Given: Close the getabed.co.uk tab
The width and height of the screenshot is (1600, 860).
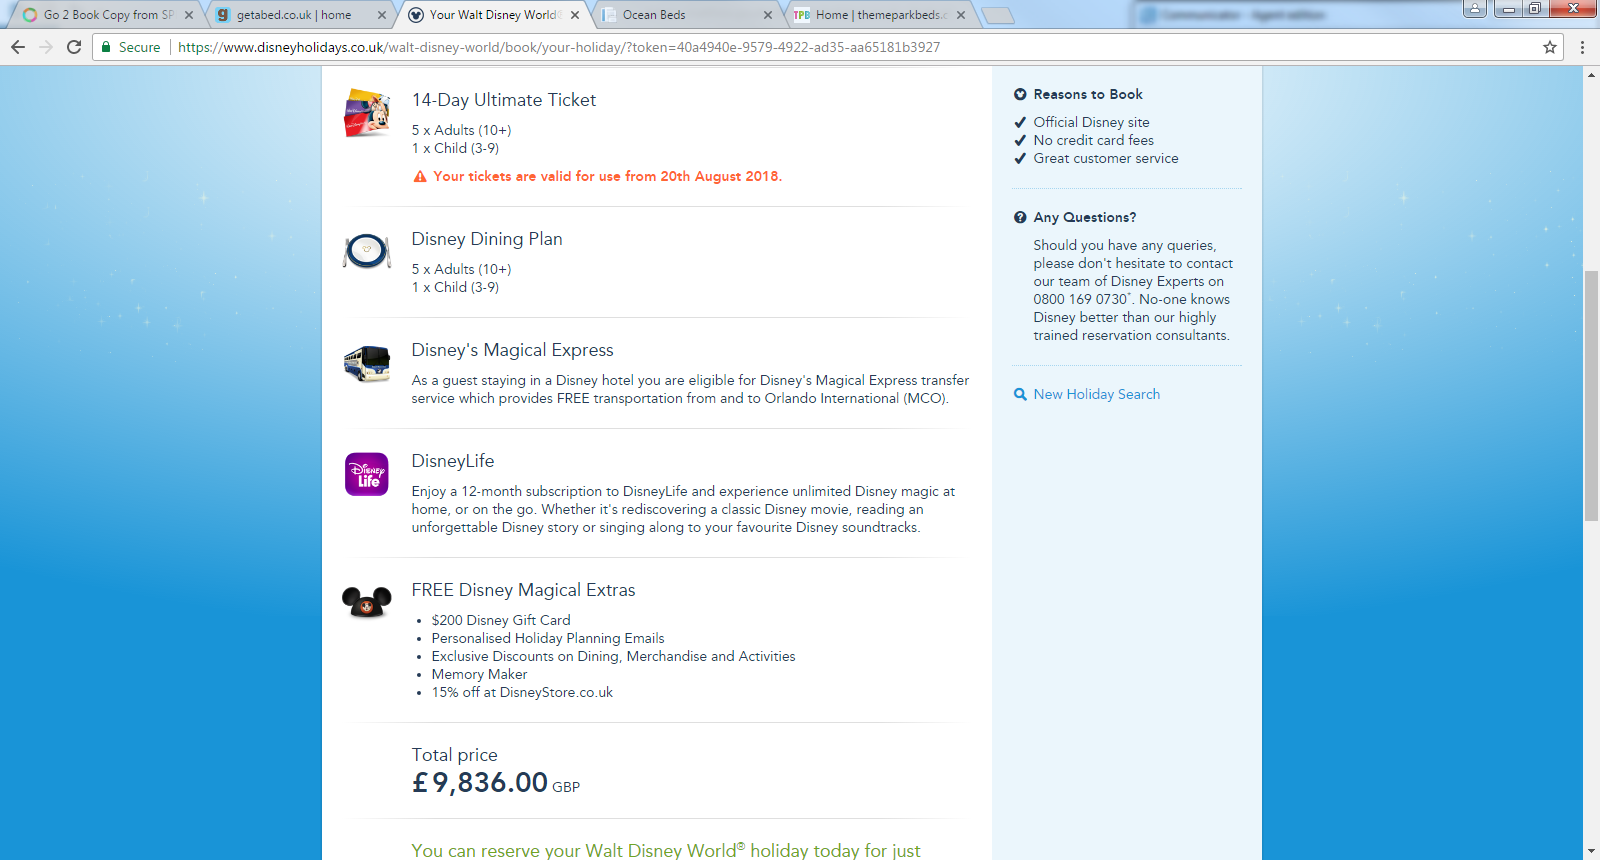Looking at the screenshot, I should [x=382, y=15].
